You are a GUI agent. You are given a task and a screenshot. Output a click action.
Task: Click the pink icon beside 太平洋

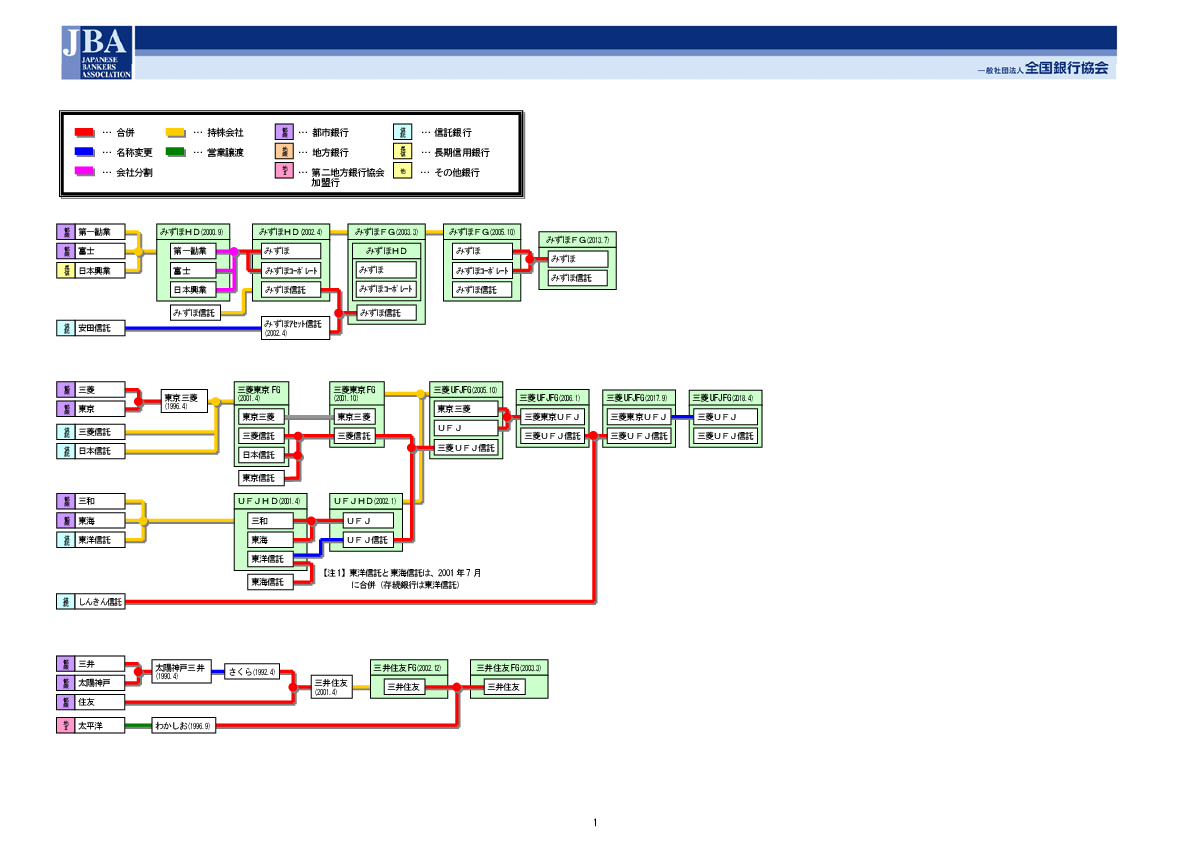tap(64, 726)
